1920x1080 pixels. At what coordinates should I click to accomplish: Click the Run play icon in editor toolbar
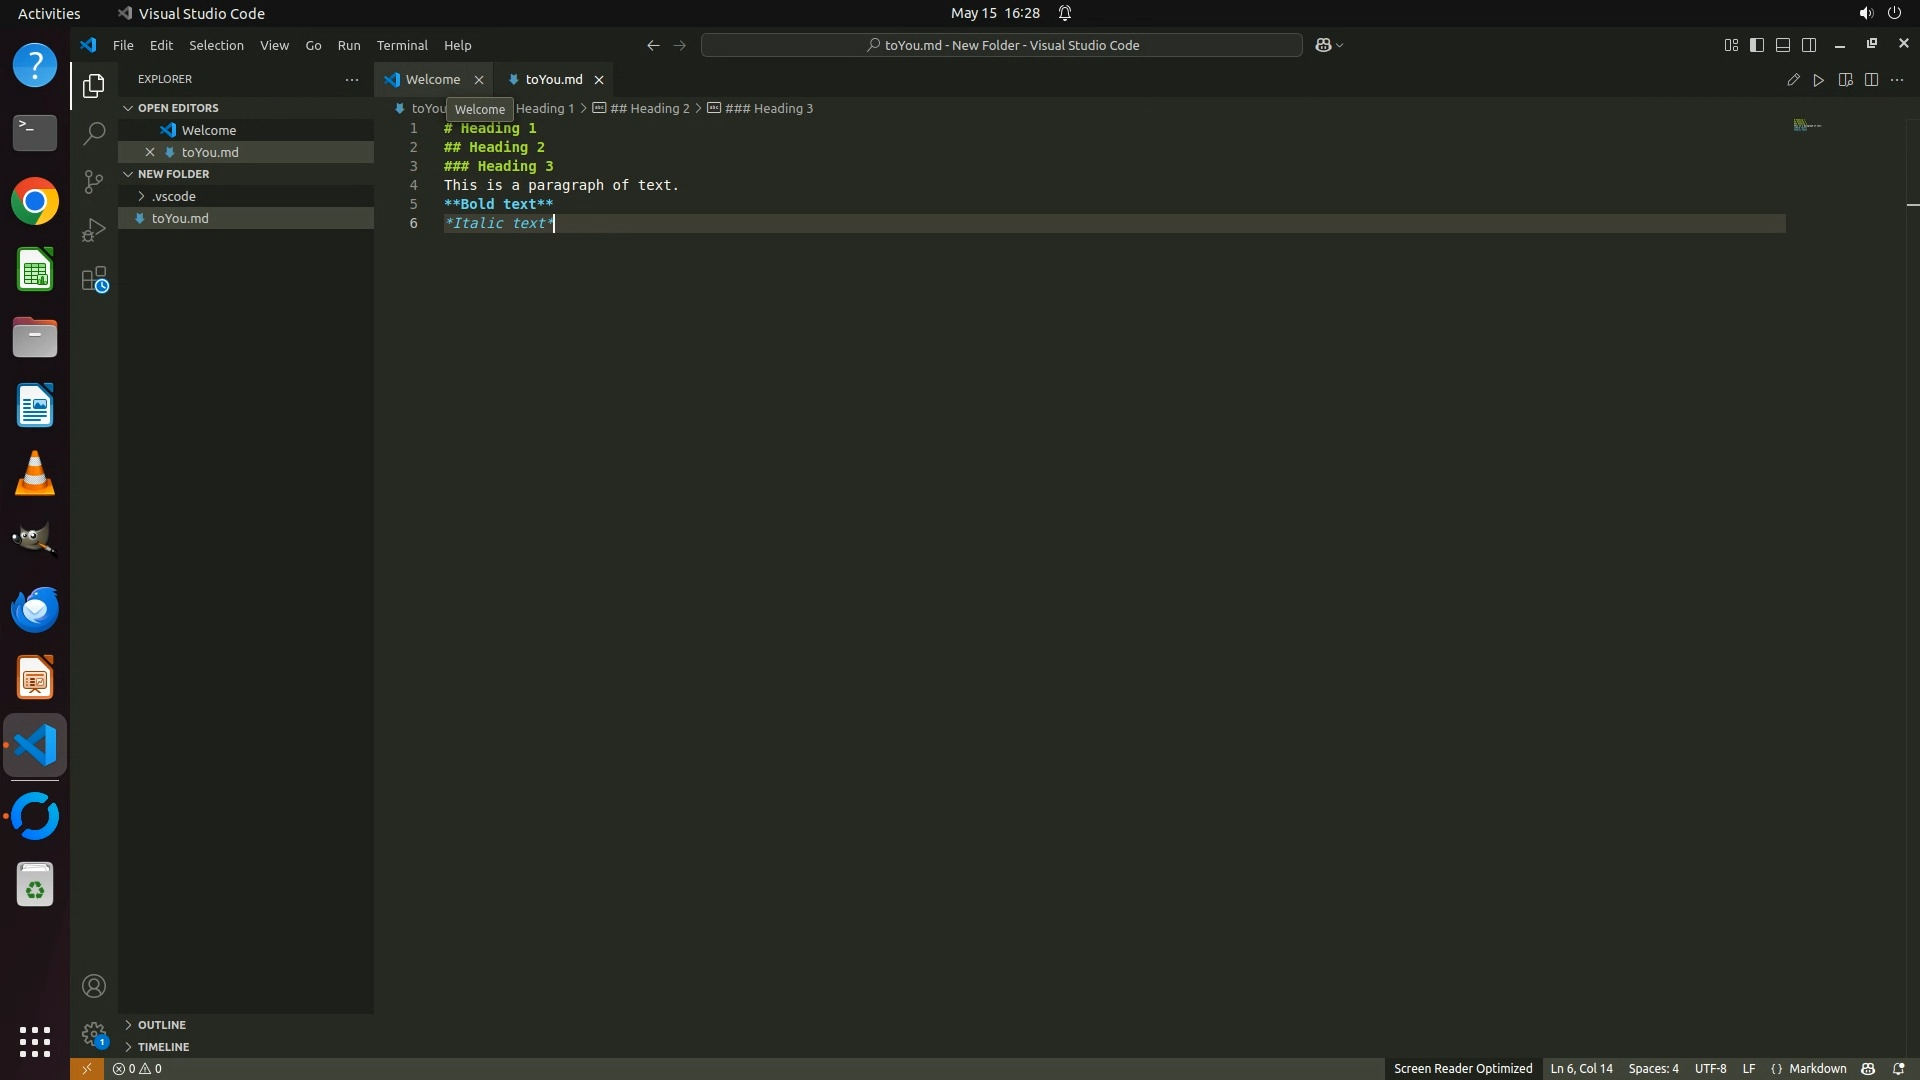[x=1819, y=80]
